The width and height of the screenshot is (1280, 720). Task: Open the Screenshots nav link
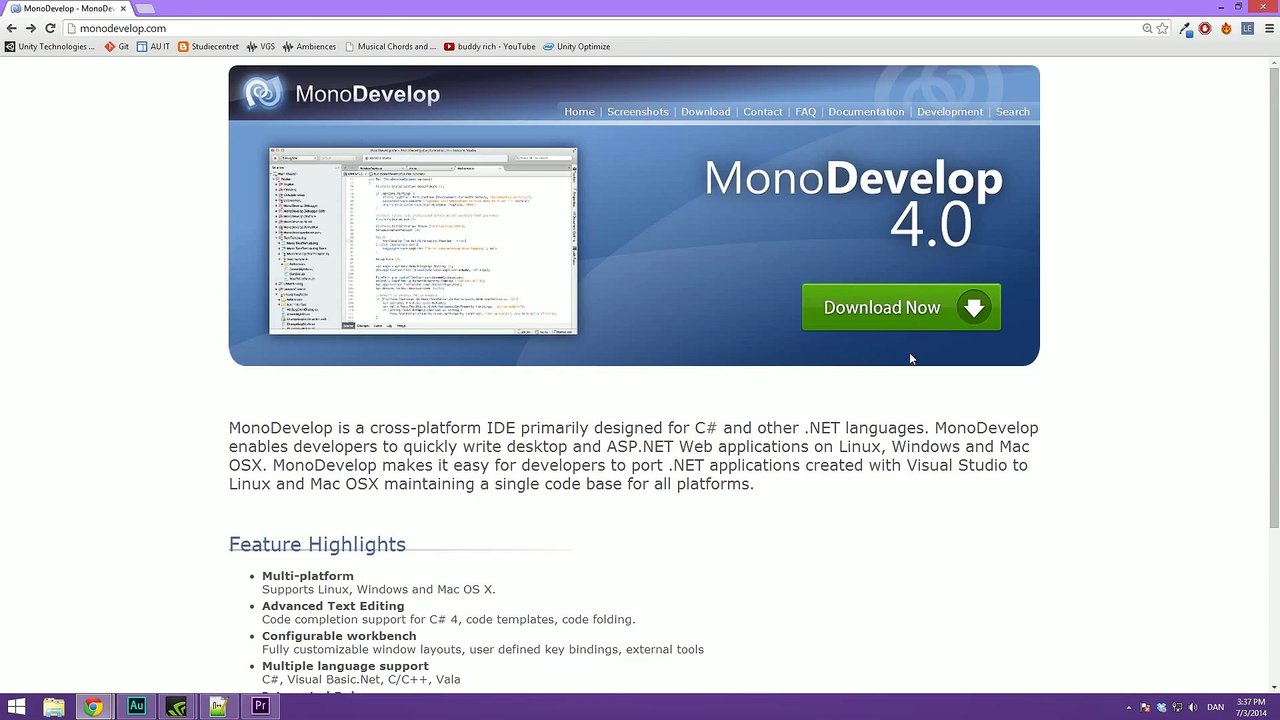tap(638, 112)
